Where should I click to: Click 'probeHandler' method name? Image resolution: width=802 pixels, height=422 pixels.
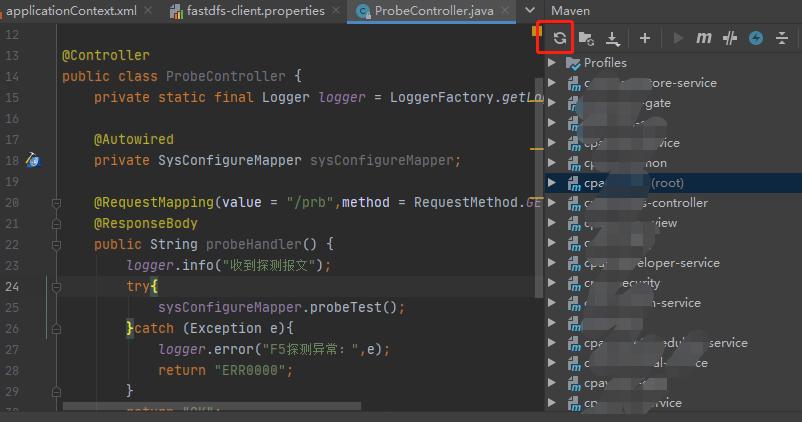tap(254, 245)
